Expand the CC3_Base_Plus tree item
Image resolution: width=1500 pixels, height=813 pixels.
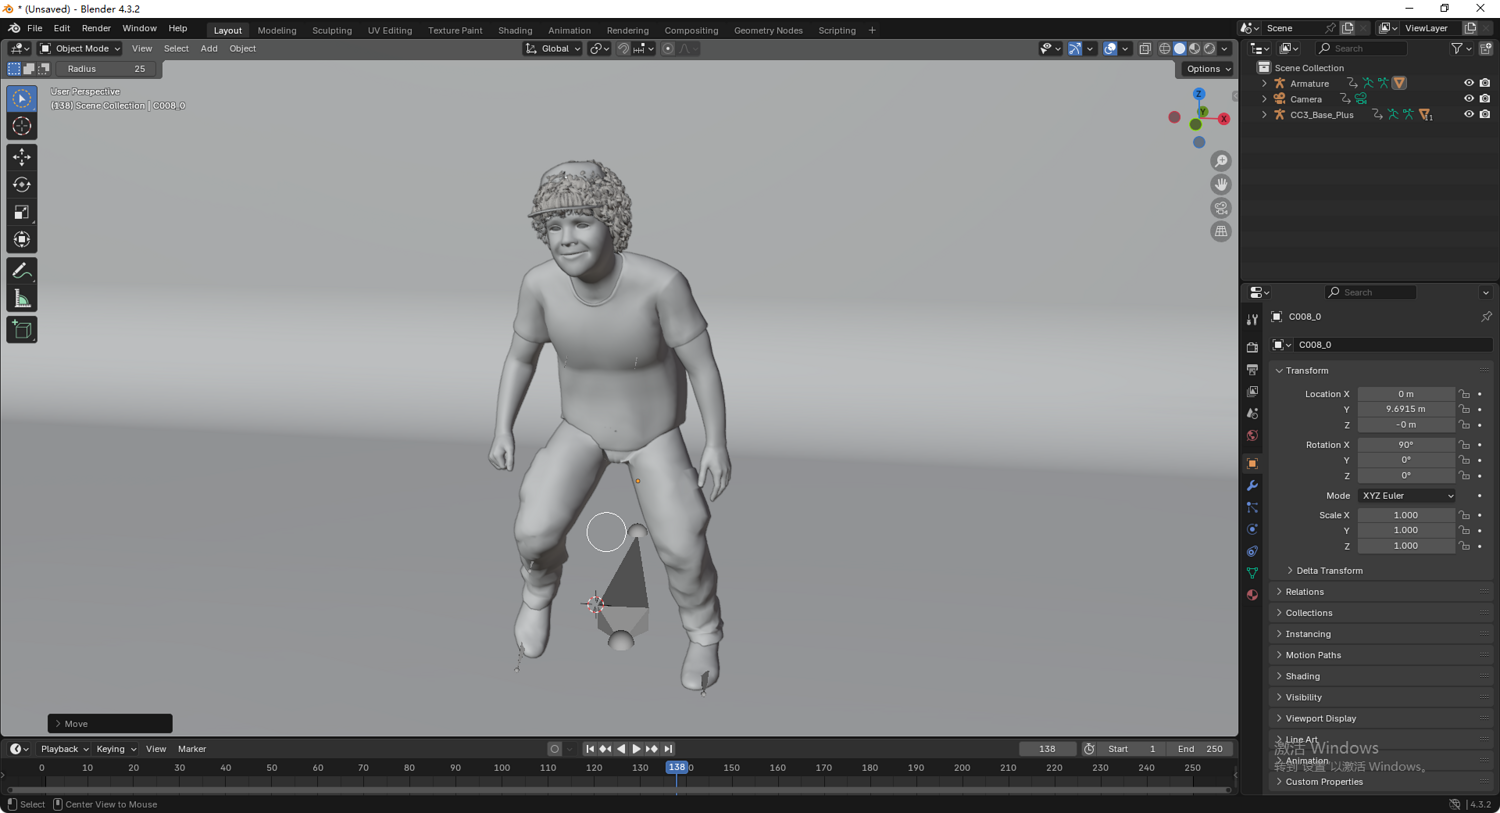[x=1264, y=114]
